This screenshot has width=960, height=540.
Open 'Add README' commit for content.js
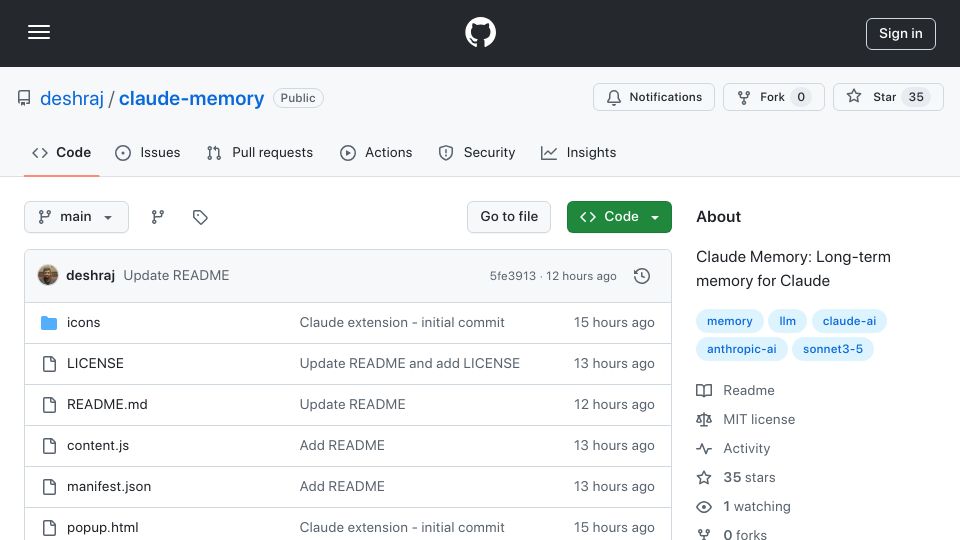coord(342,446)
